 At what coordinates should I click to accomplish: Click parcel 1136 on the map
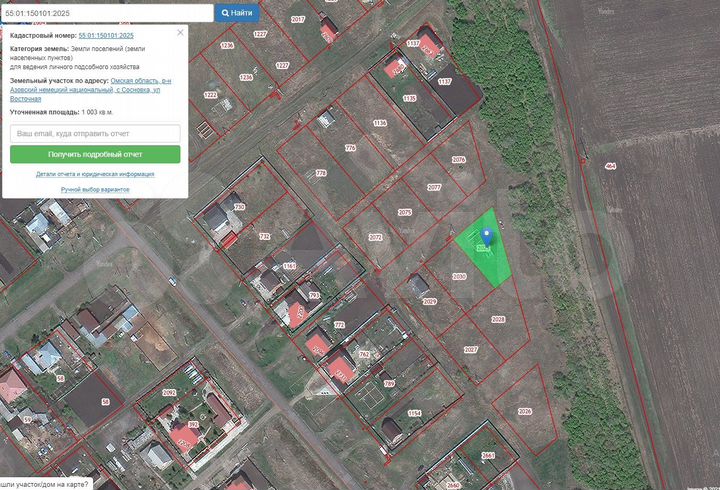tap(379, 123)
